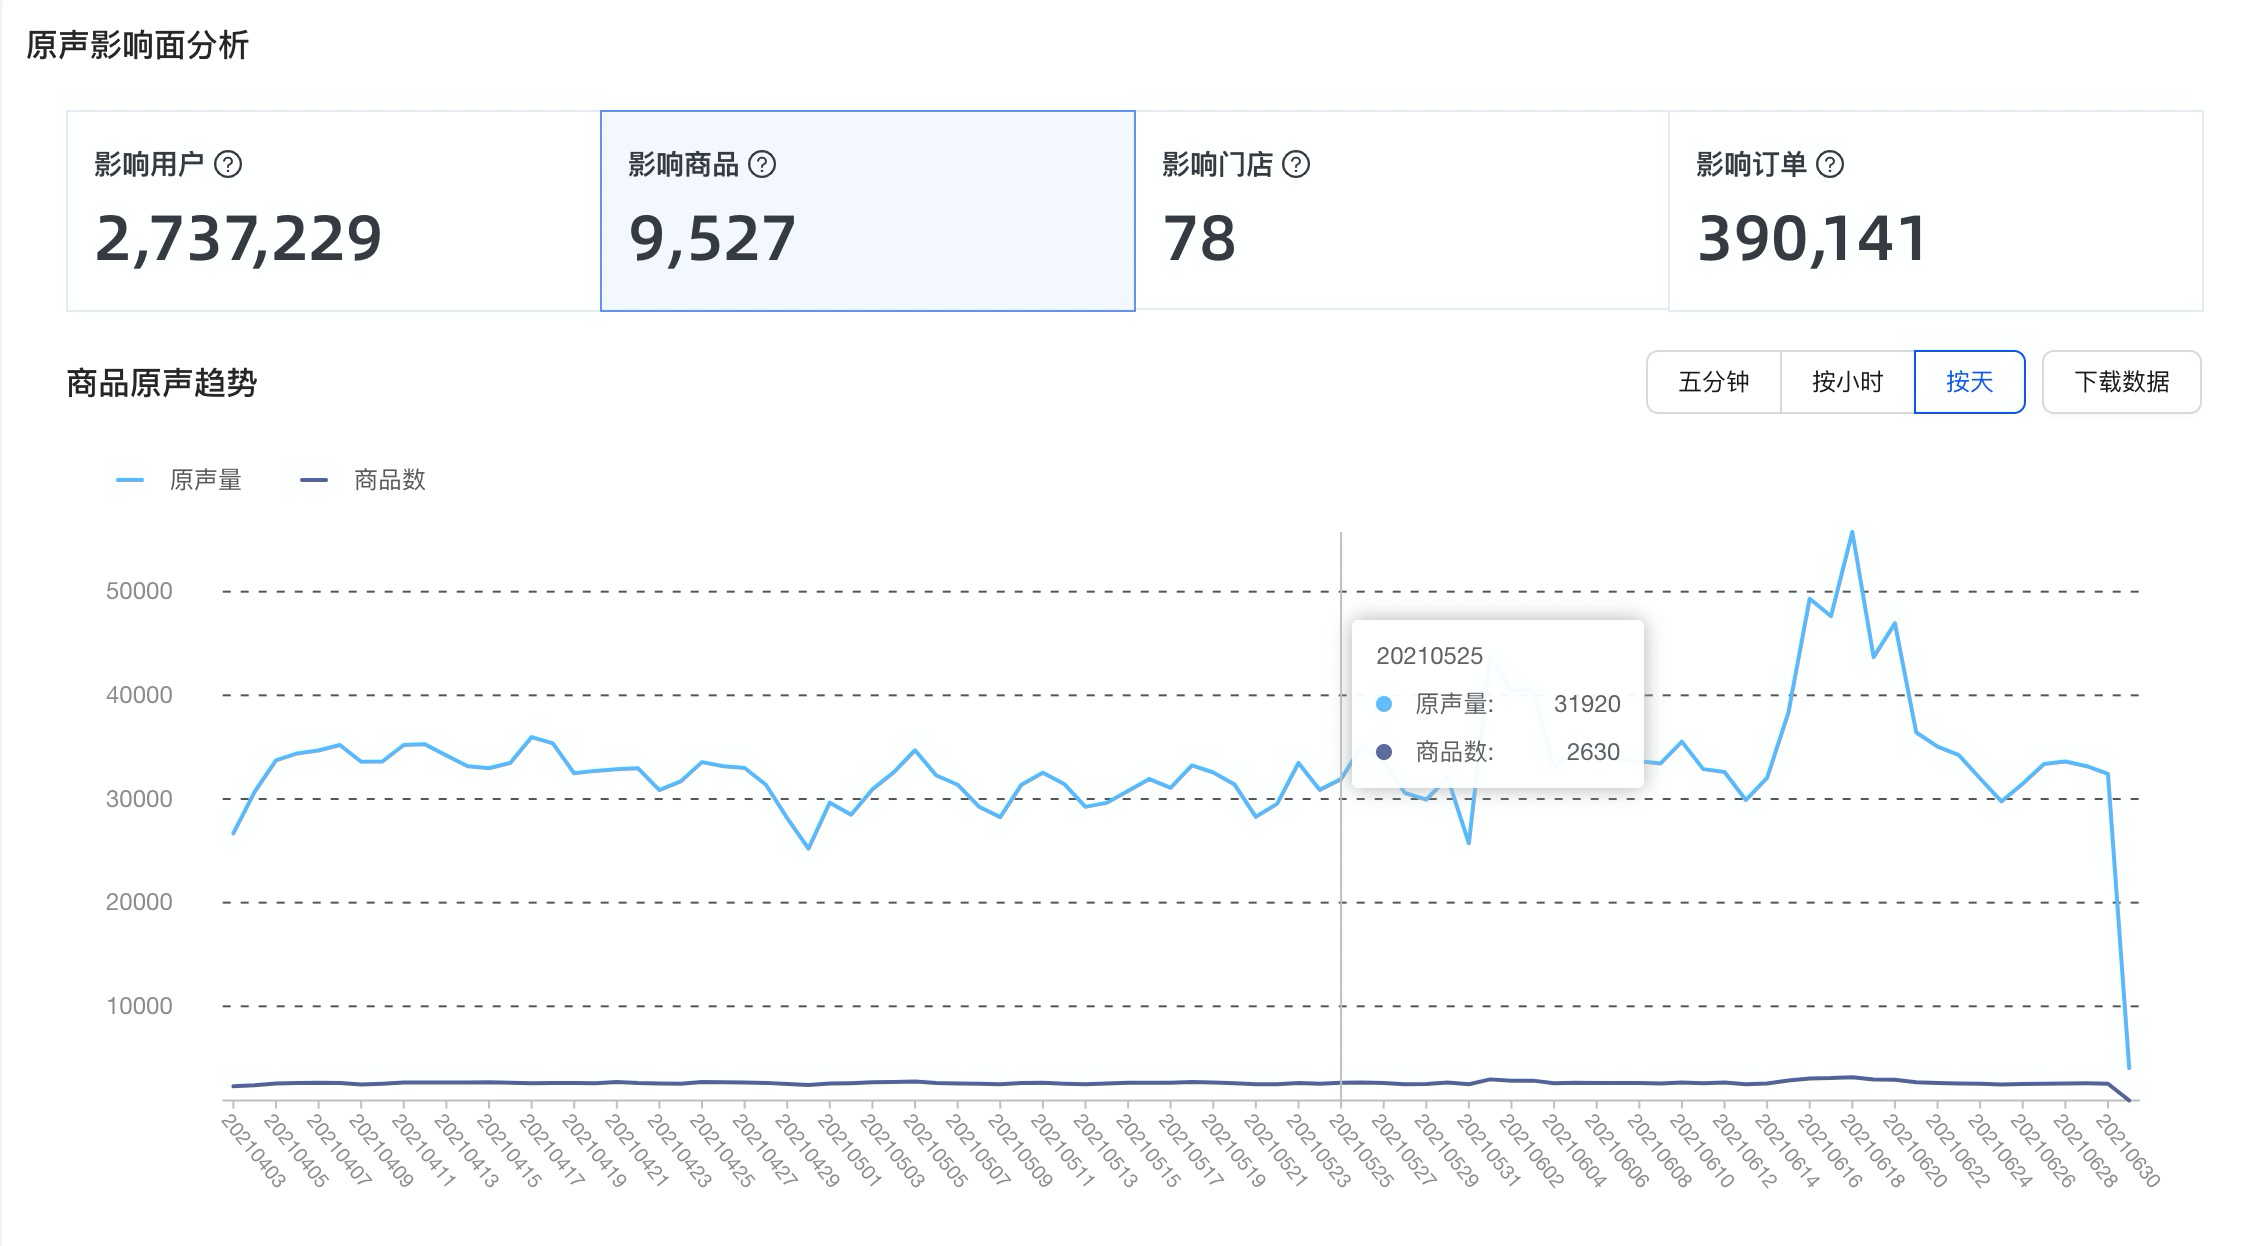
Task: Click the 390,141 orders value
Action: (1812, 239)
